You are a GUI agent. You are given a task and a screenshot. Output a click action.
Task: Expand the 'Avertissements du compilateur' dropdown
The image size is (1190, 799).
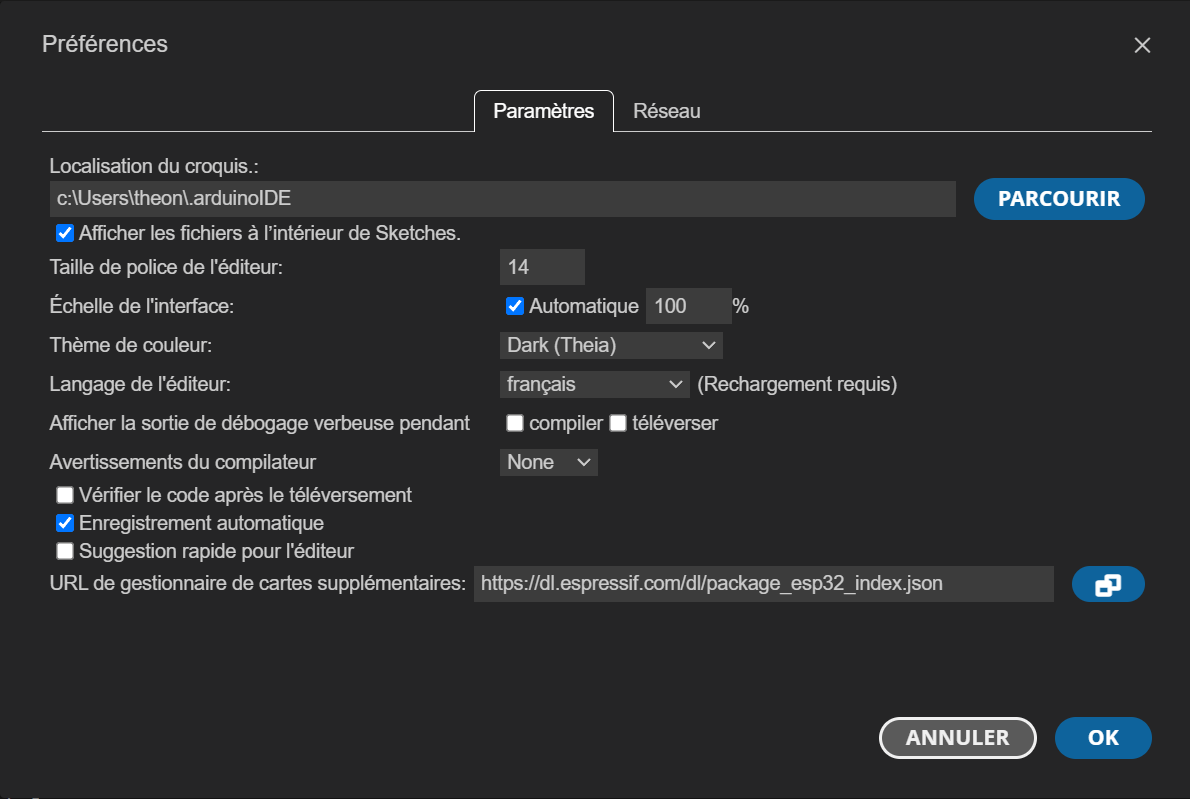tap(548, 462)
